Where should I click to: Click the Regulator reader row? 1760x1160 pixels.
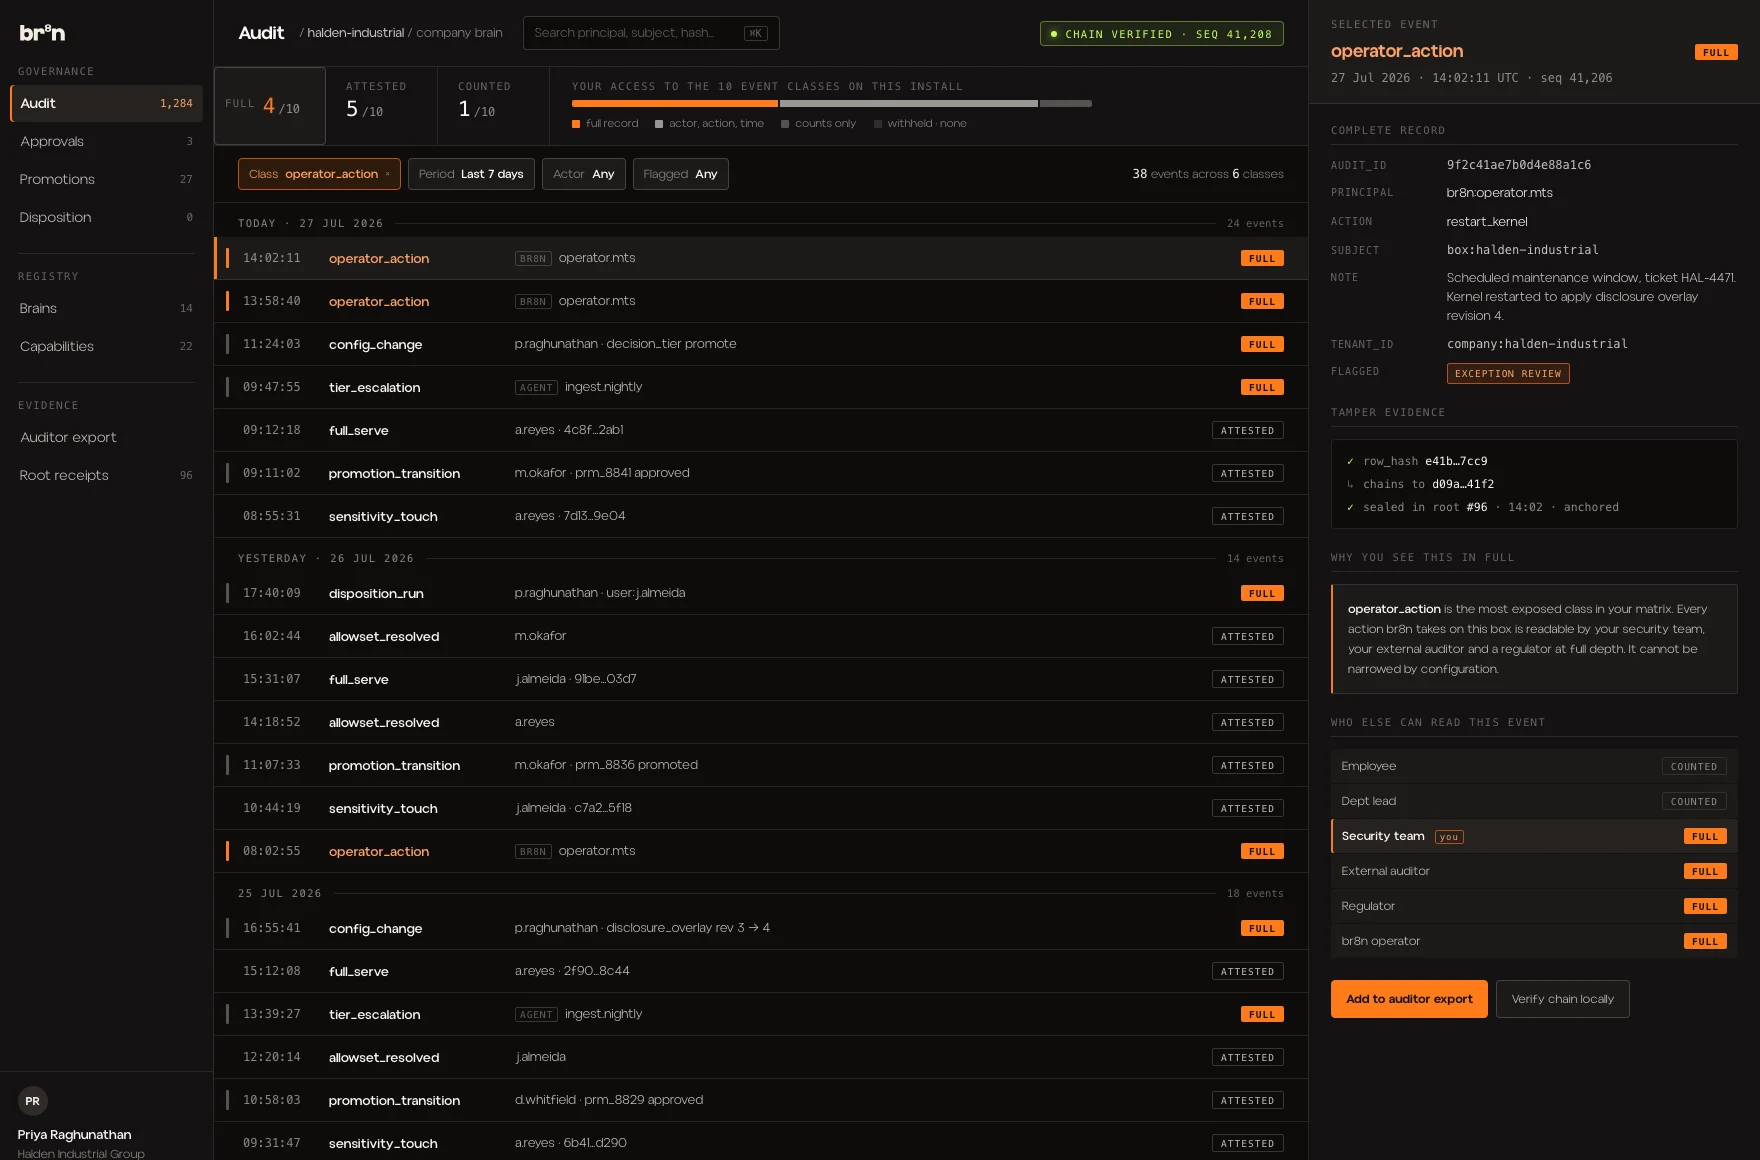pos(1534,906)
